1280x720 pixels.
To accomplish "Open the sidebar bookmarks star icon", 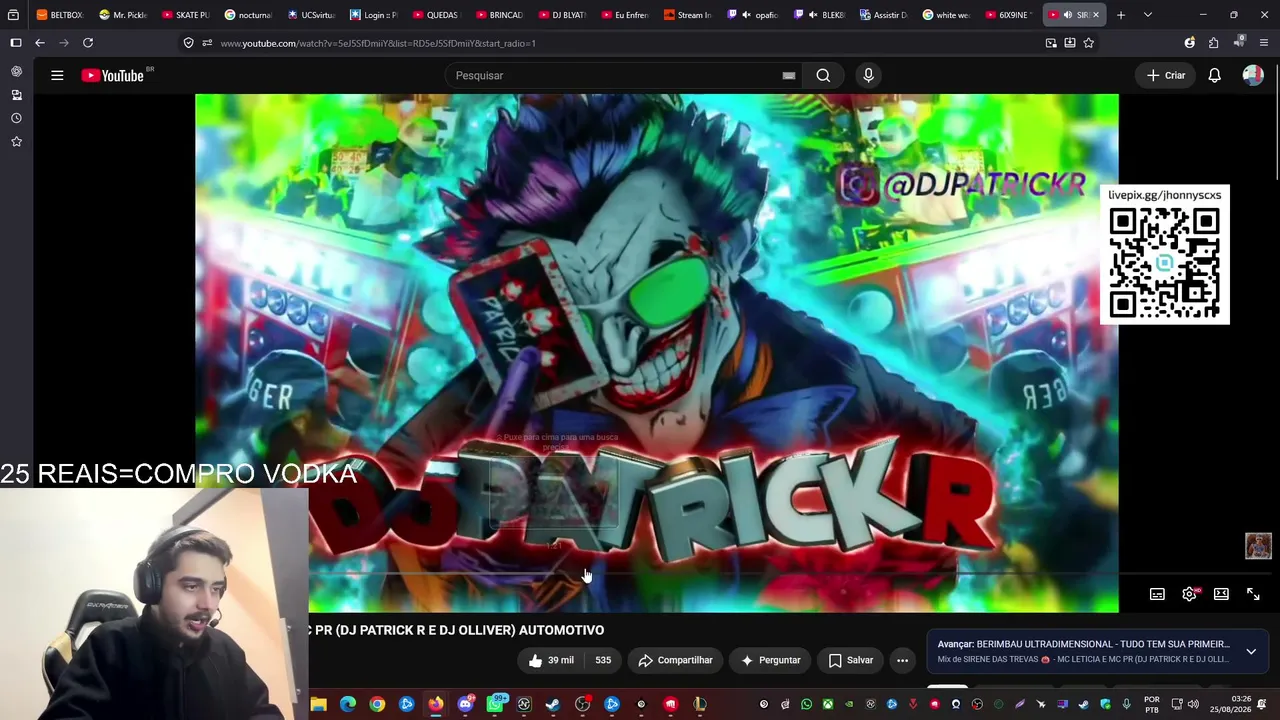I will [x=16, y=142].
